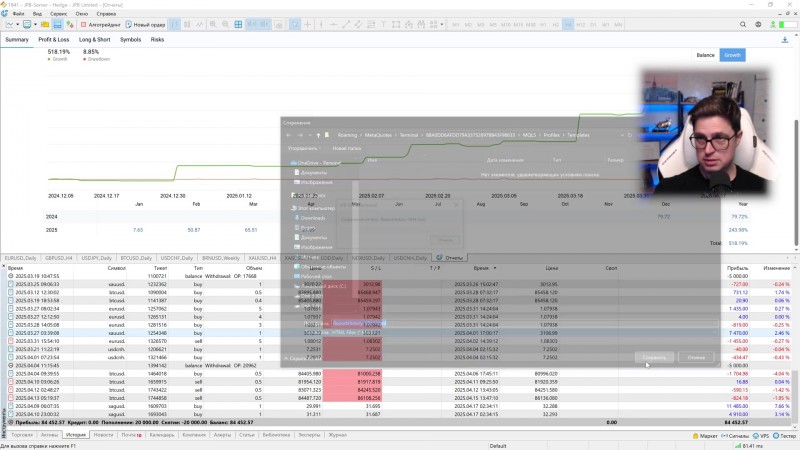Select the shapes drawing tool
800x450 pixels.
[x=396, y=24]
